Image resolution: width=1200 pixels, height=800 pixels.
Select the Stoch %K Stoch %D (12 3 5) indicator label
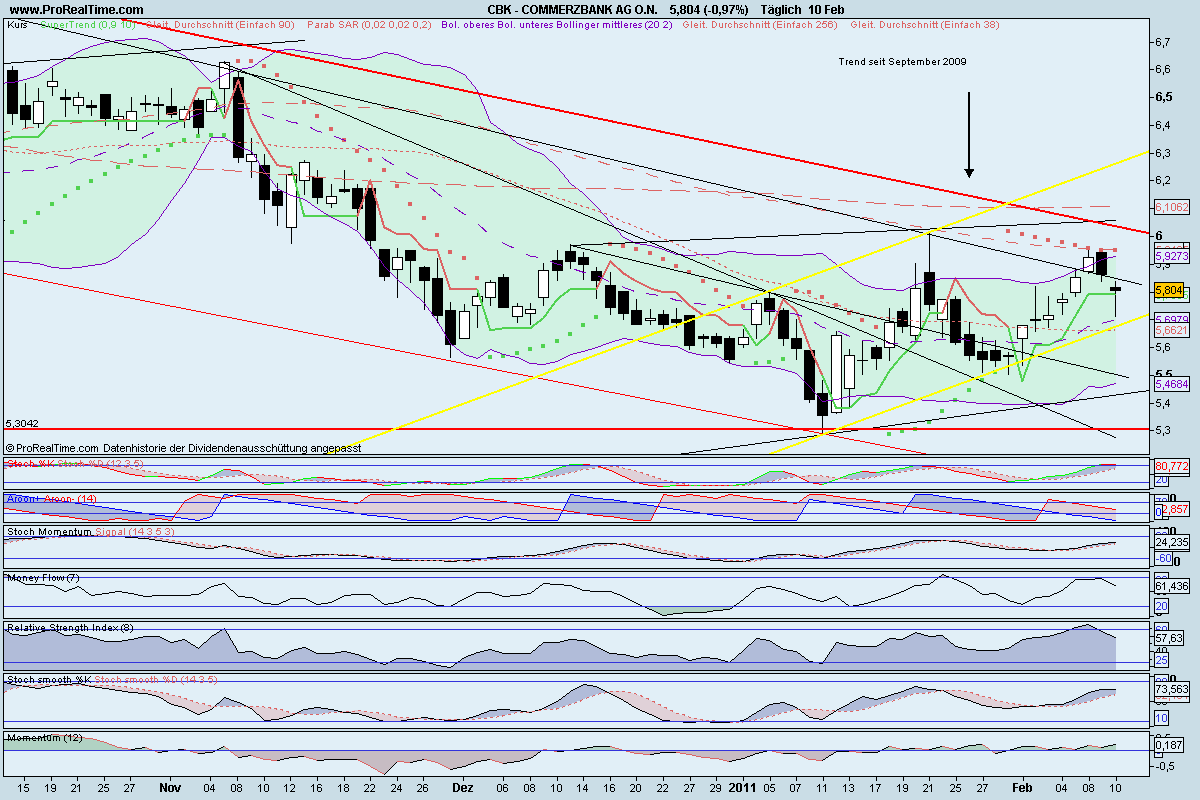click(77, 464)
